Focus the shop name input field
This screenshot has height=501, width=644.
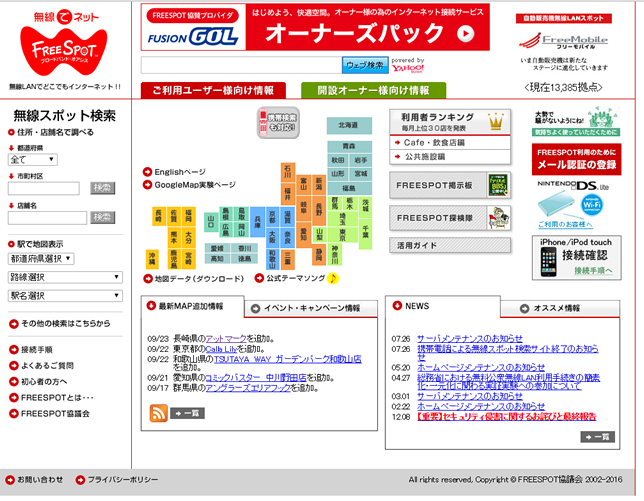(47, 218)
